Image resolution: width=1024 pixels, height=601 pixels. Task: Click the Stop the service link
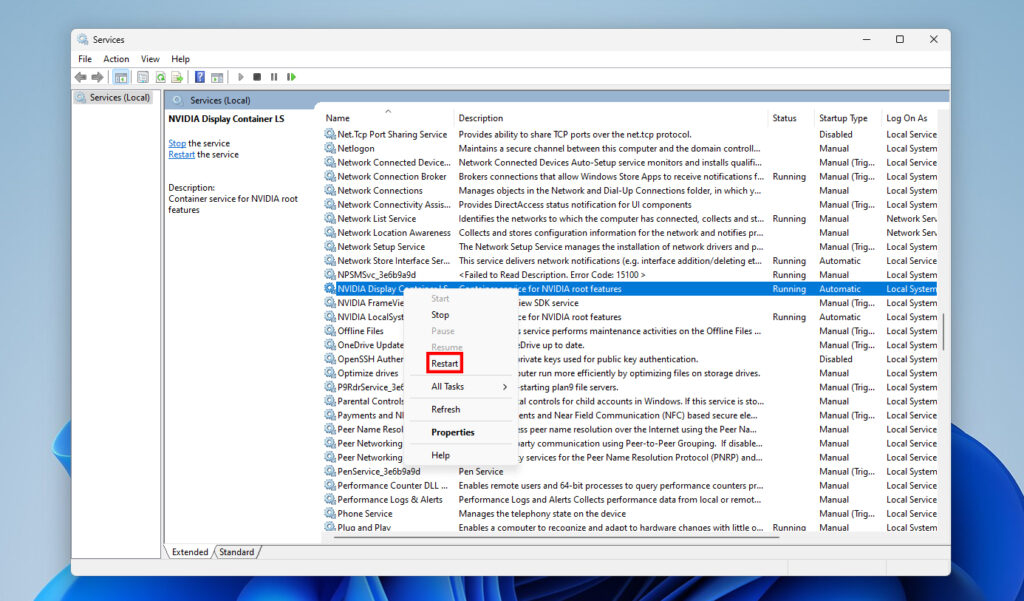tap(177, 144)
